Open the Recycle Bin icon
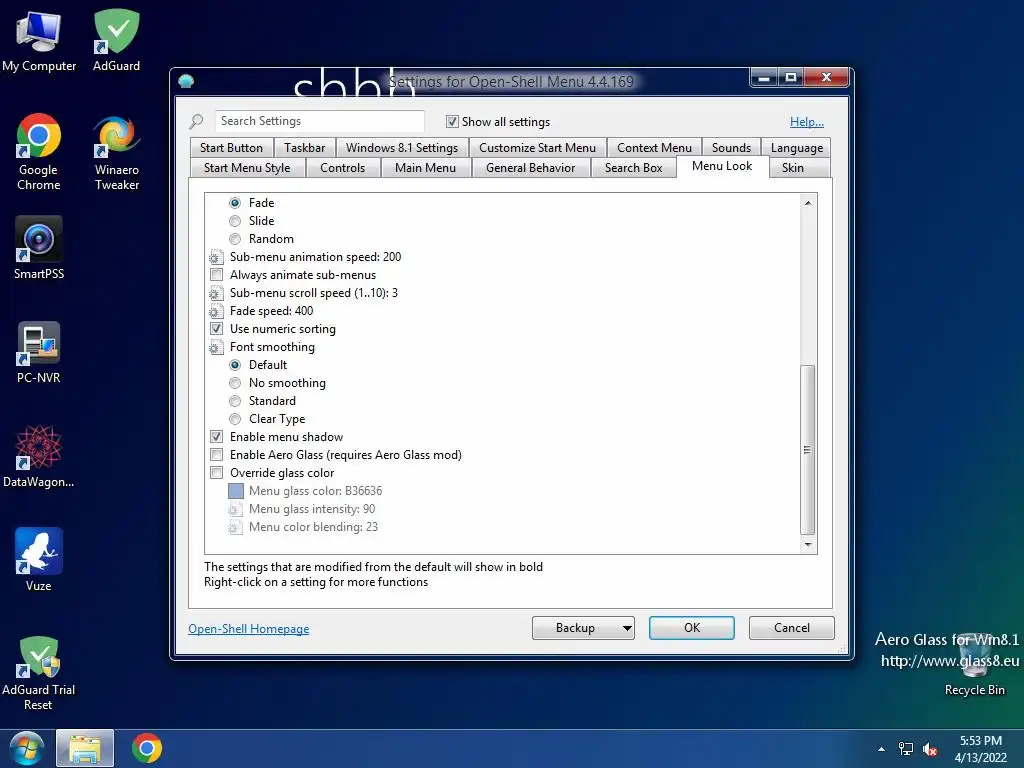 (974, 665)
